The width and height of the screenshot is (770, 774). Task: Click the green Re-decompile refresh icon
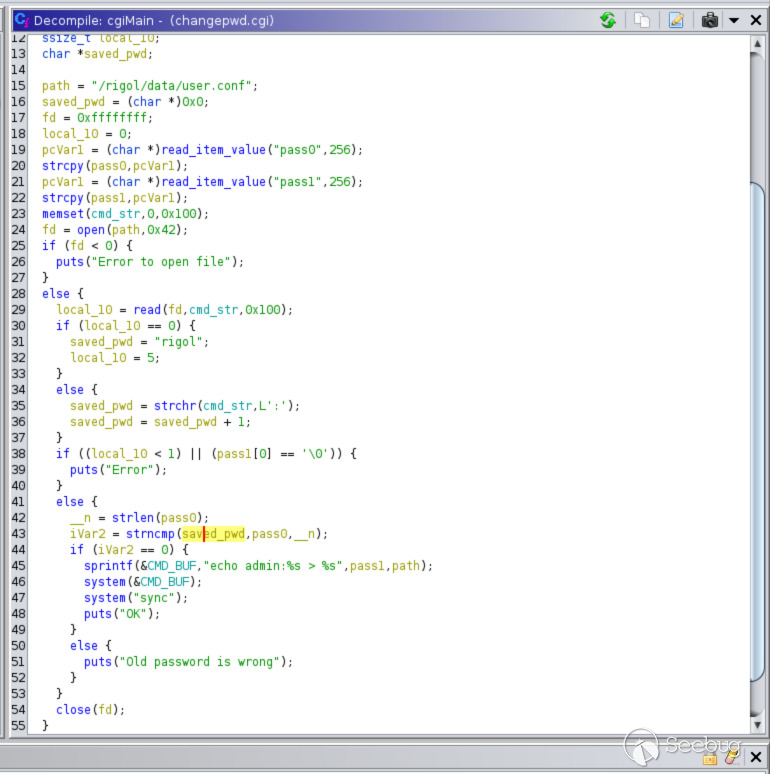(608, 20)
